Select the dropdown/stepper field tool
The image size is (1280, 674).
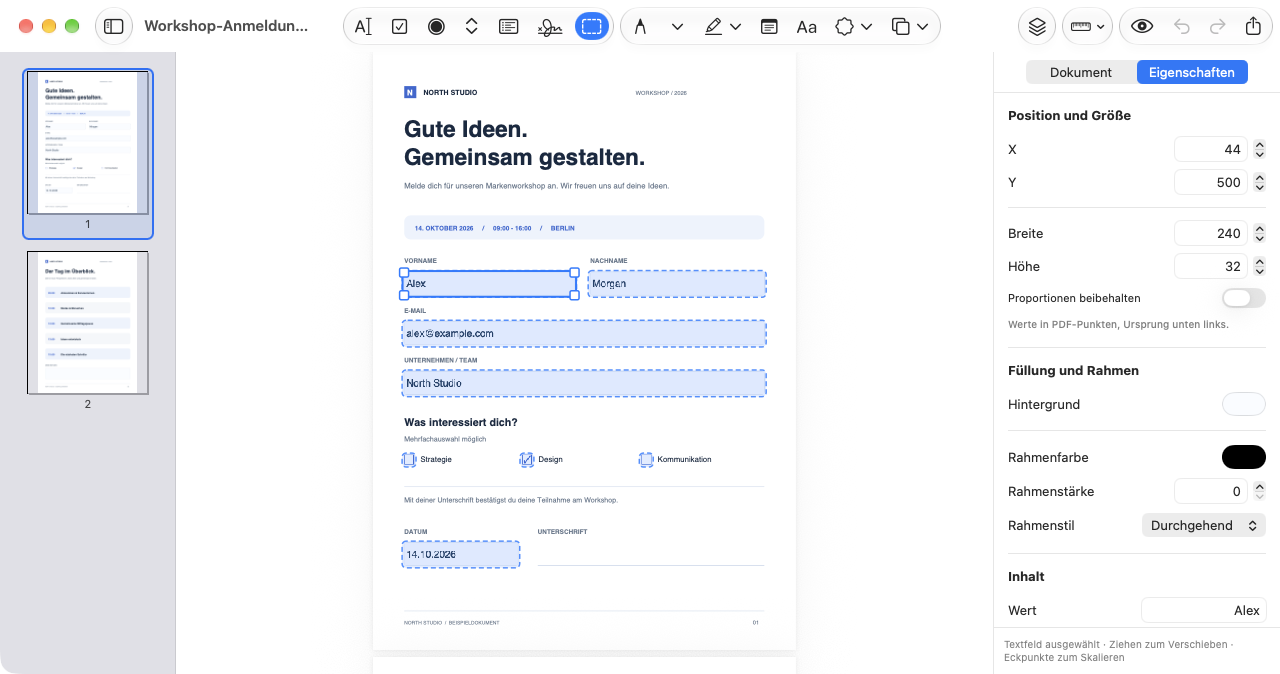[472, 27]
